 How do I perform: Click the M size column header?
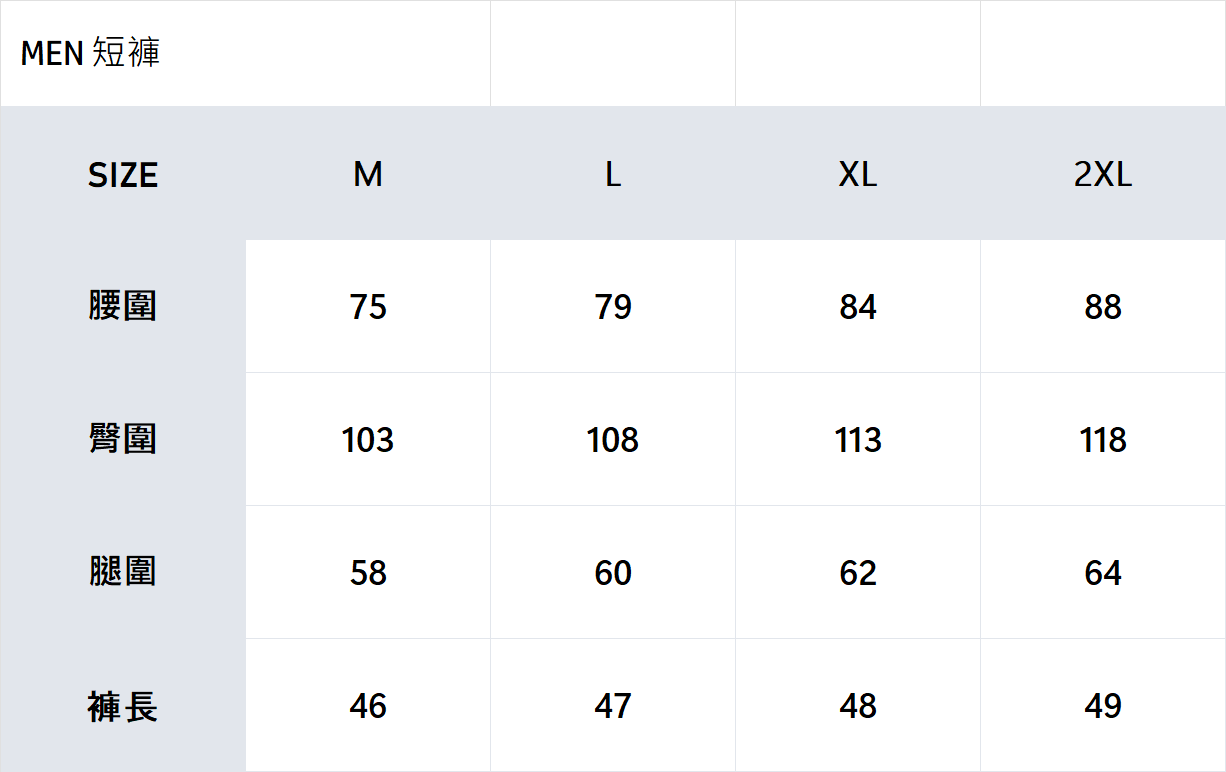click(368, 175)
